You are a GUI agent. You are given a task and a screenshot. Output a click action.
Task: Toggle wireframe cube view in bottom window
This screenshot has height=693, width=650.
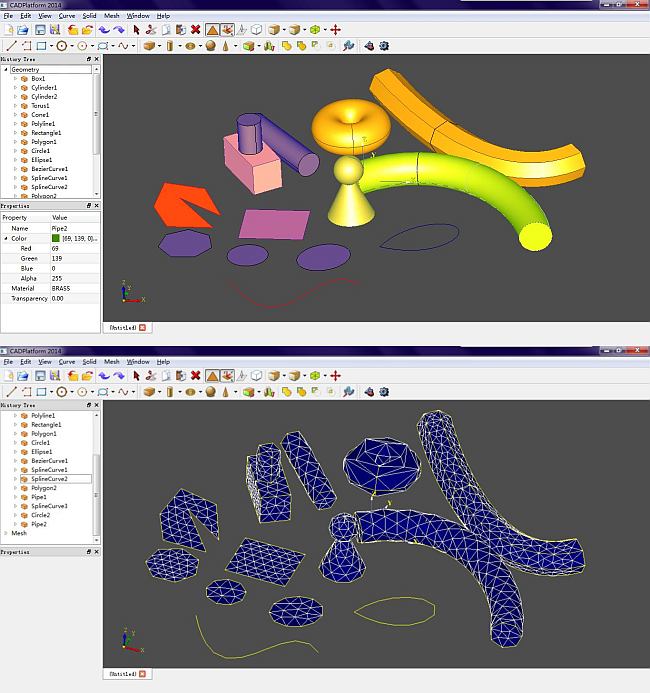coord(256,376)
